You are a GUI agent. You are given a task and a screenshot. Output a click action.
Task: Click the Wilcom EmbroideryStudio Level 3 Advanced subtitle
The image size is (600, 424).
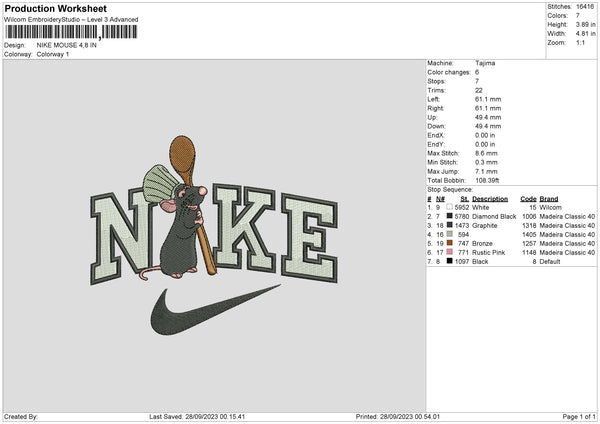(71, 20)
